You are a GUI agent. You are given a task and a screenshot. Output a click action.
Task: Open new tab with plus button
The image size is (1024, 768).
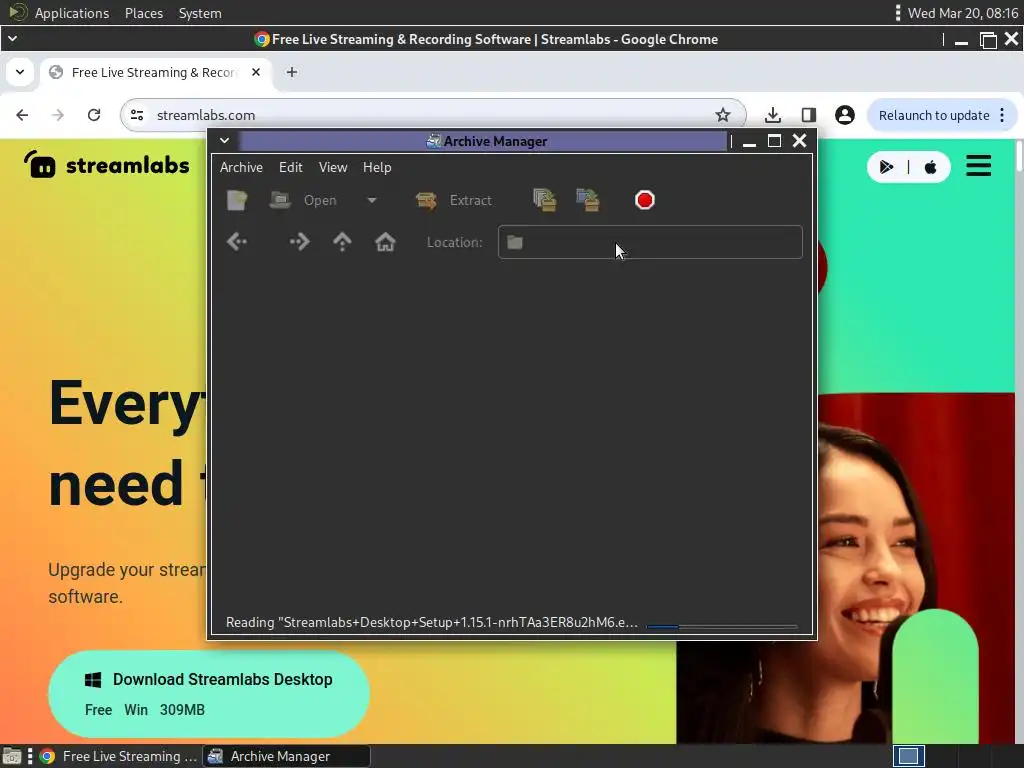click(292, 72)
